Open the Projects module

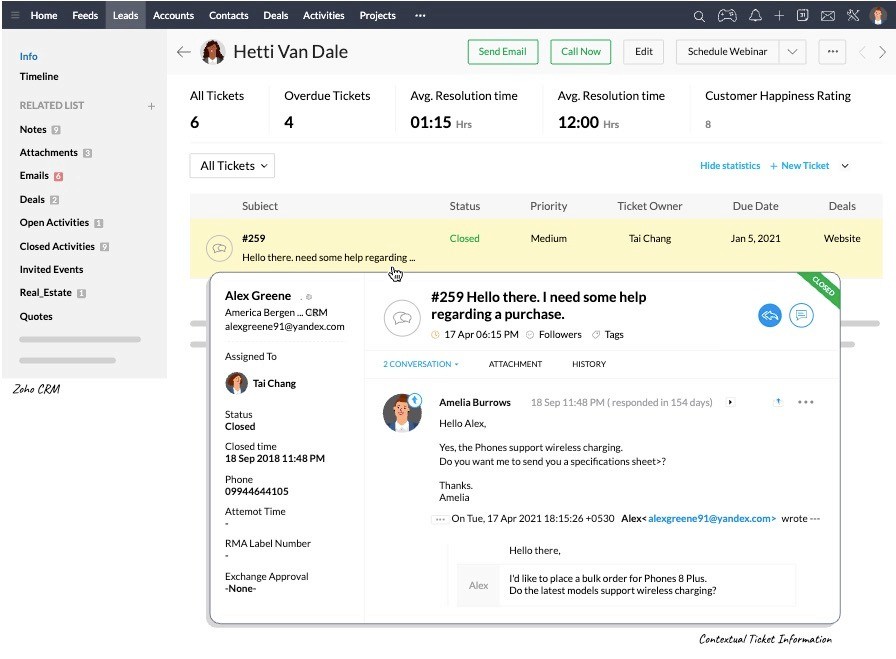377,15
